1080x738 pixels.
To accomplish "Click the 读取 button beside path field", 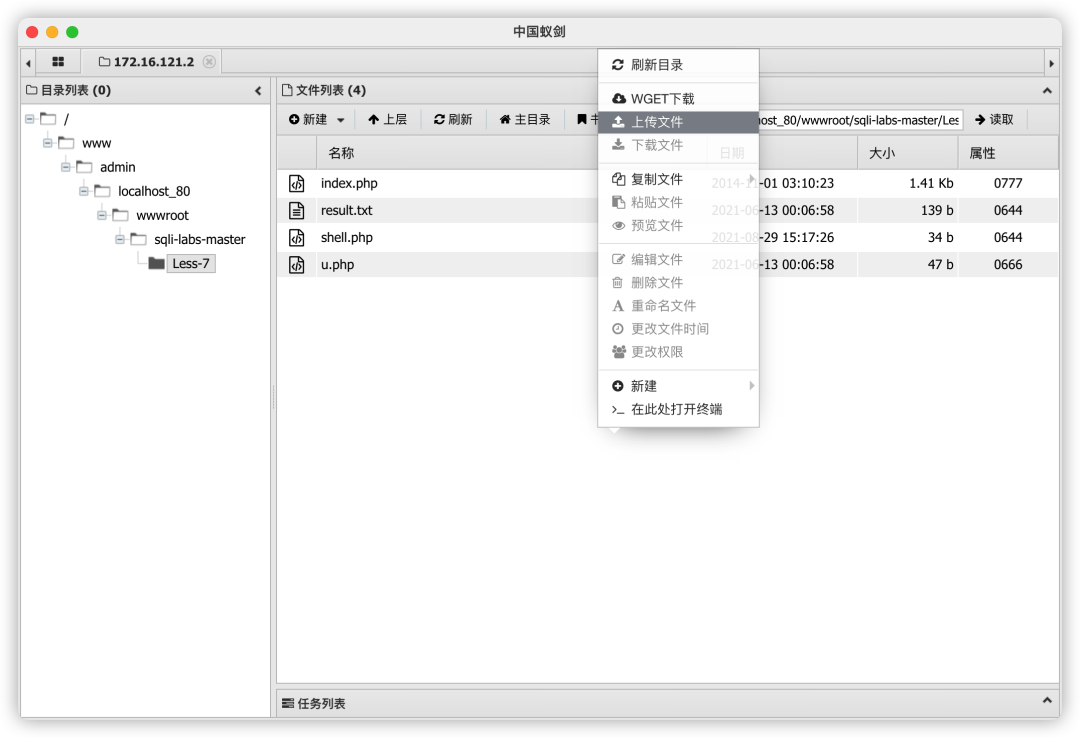I will click(x=995, y=120).
